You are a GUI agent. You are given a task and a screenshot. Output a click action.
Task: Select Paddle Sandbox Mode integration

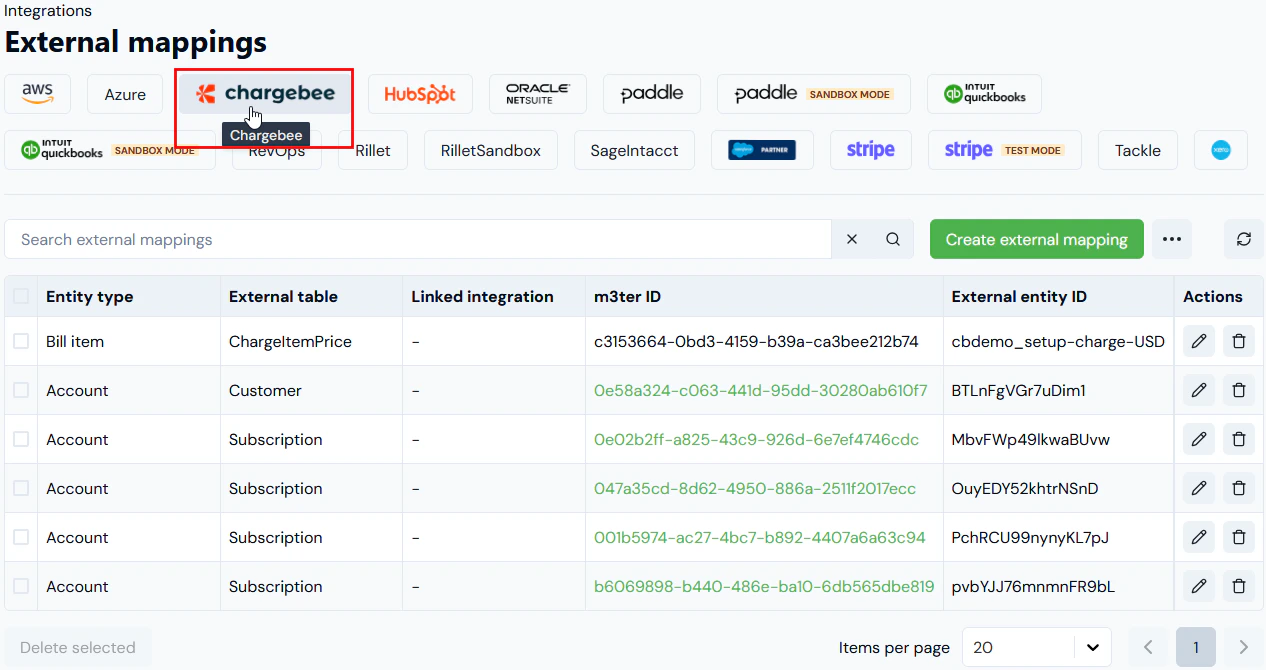click(814, 94)
